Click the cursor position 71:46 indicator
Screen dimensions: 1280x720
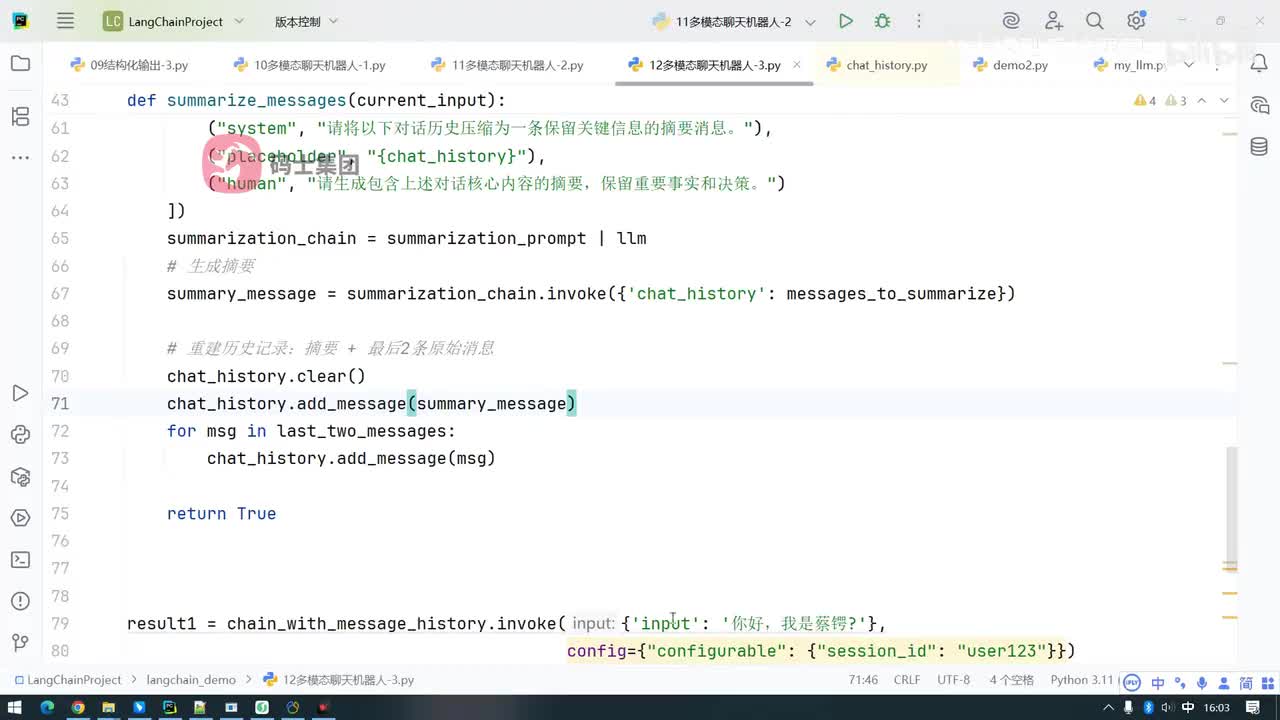click(863, 680)
